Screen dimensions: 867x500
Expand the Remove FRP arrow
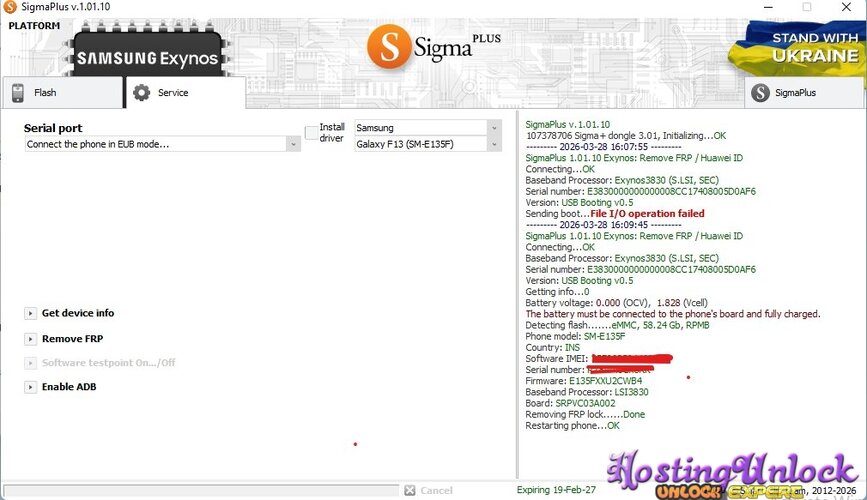30,339
